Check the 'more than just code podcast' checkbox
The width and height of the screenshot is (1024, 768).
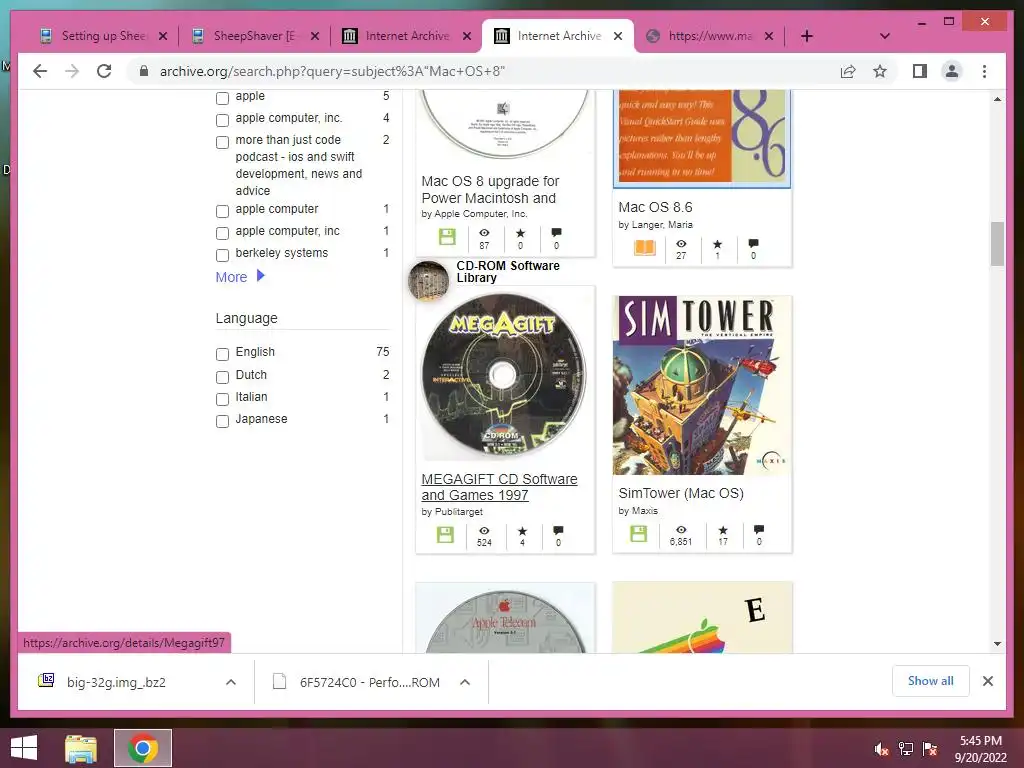[222, 142]
